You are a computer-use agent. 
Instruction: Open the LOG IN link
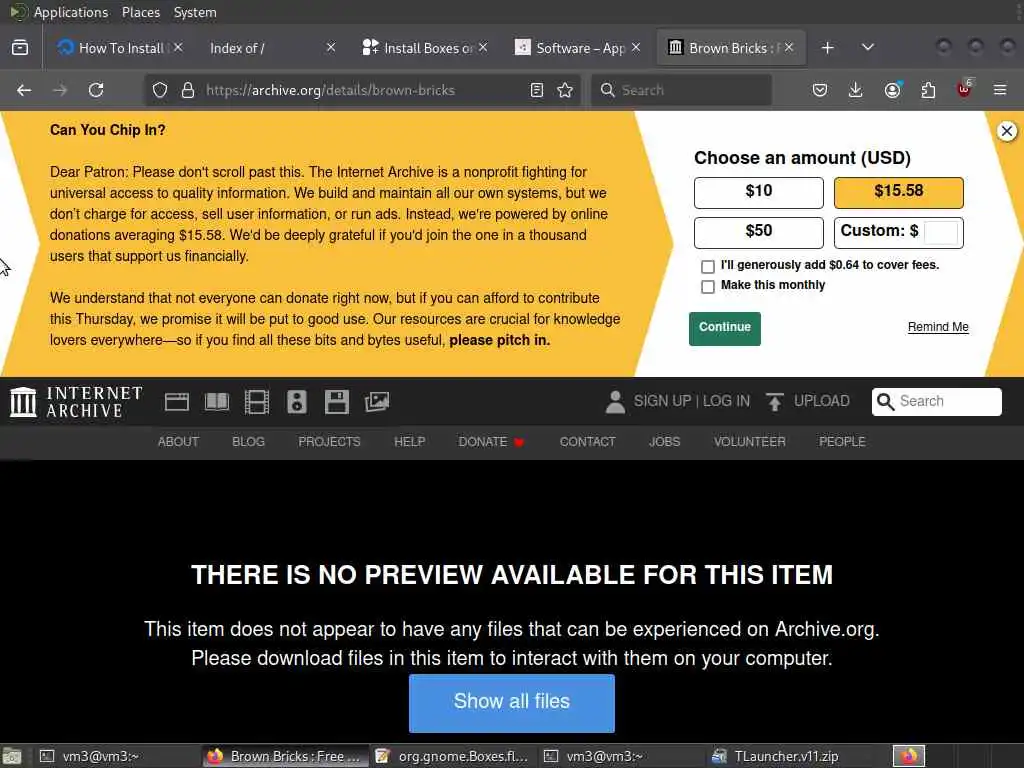[726, 401]
